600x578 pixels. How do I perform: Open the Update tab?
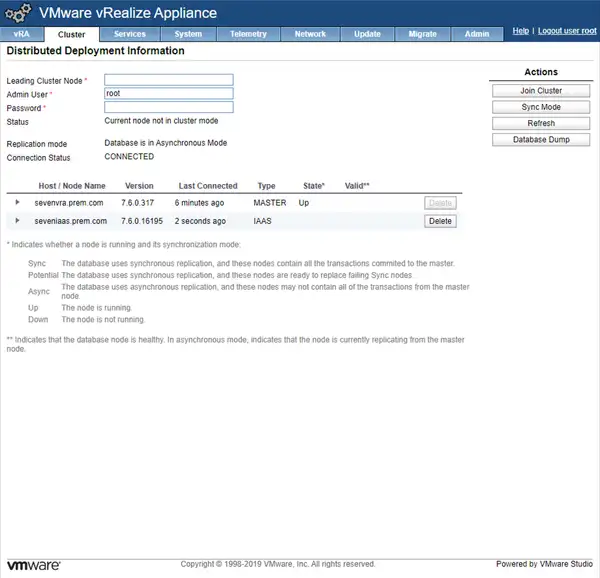367,34
